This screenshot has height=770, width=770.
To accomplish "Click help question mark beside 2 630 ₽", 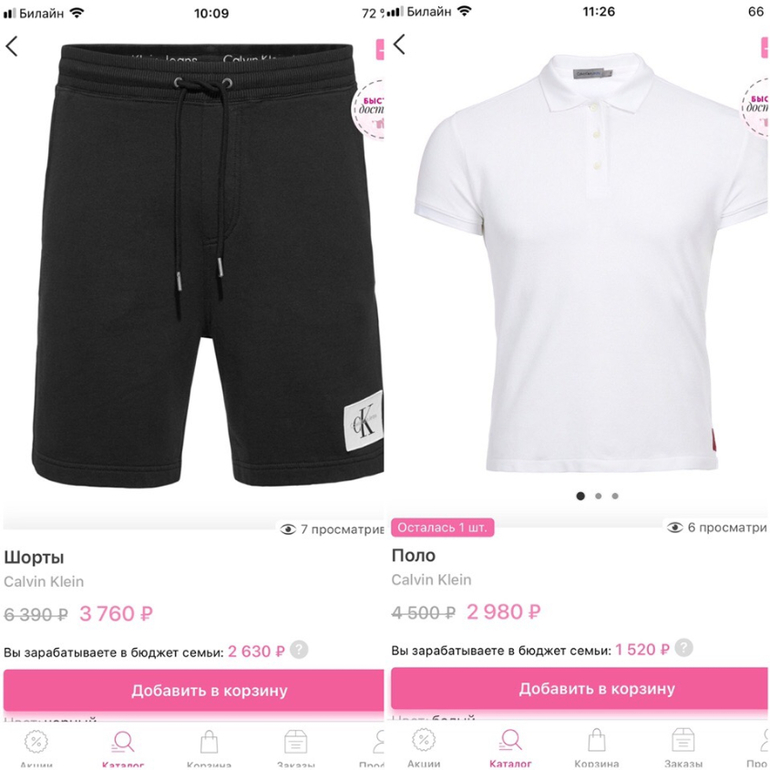I will point(299,649).
